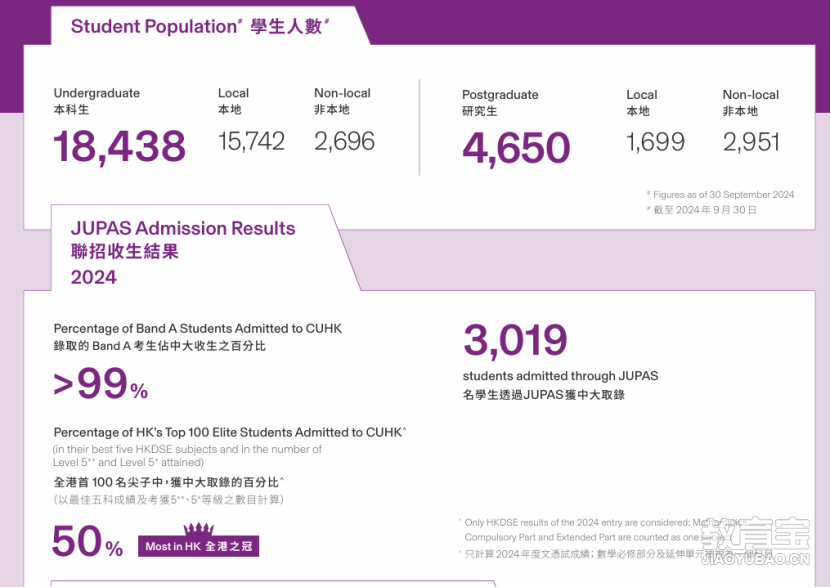Click the 'JUPAS Admission Results' heading
Image resolution: width=831 pixels, height=588 pixels.
point(183,228)
